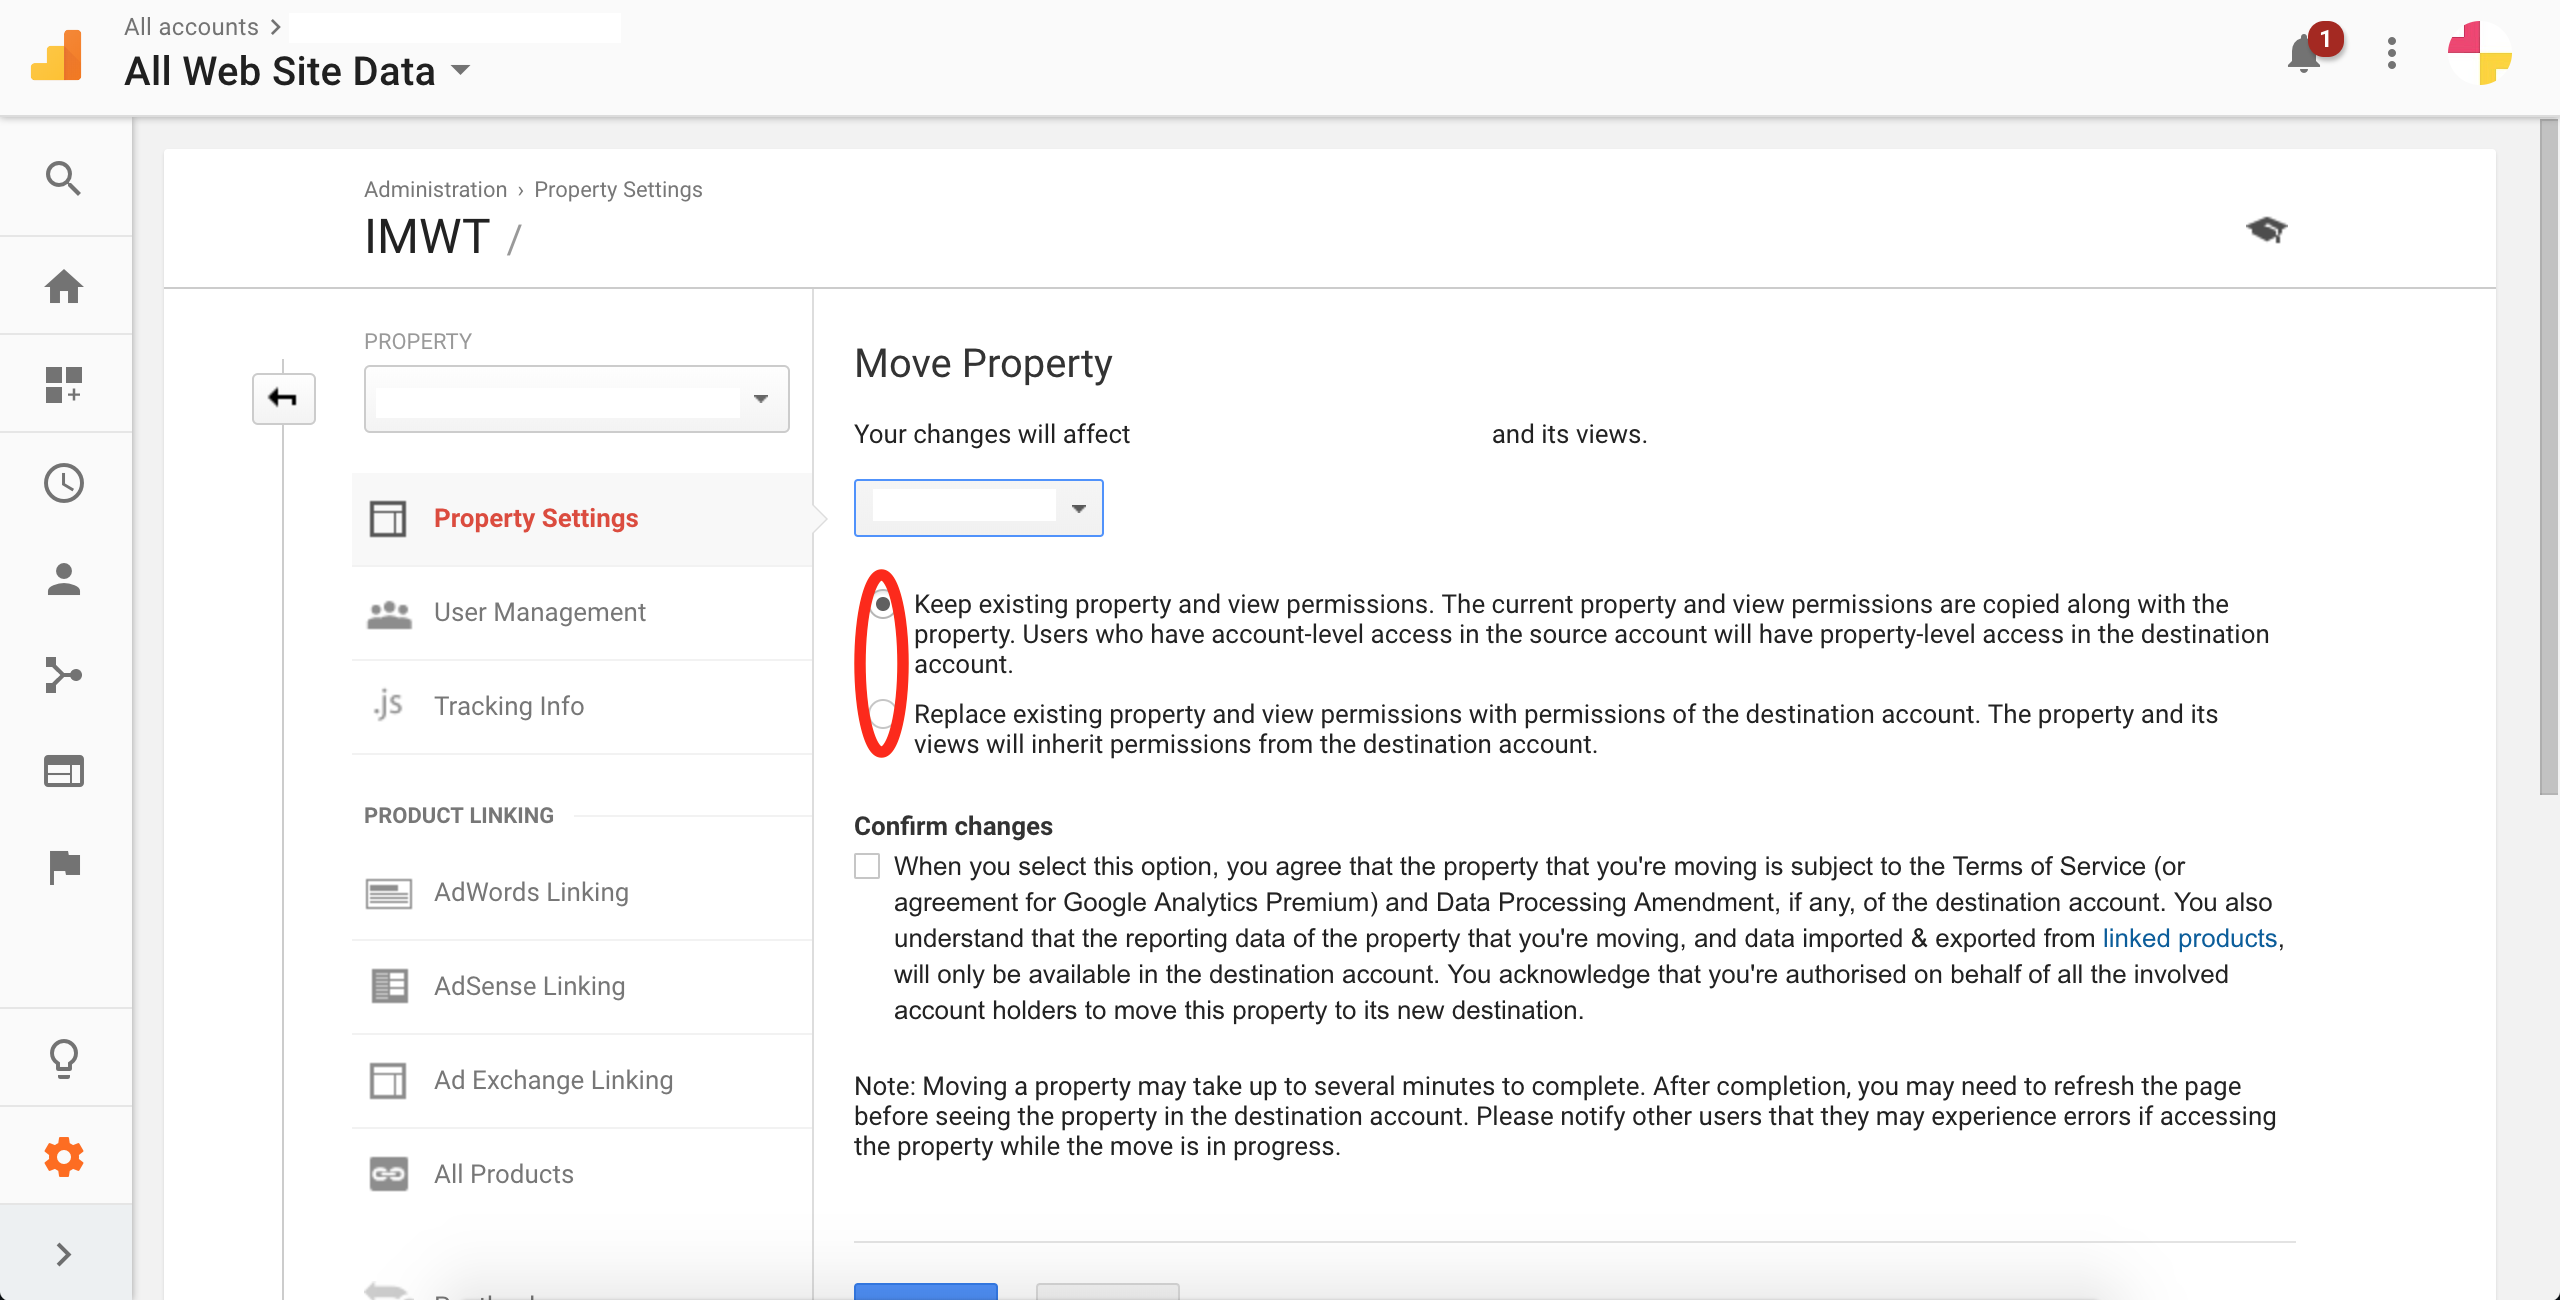This screenshot has height=1300, width=2560.
Task: Open User Management menu item
Action: [539, 612]
